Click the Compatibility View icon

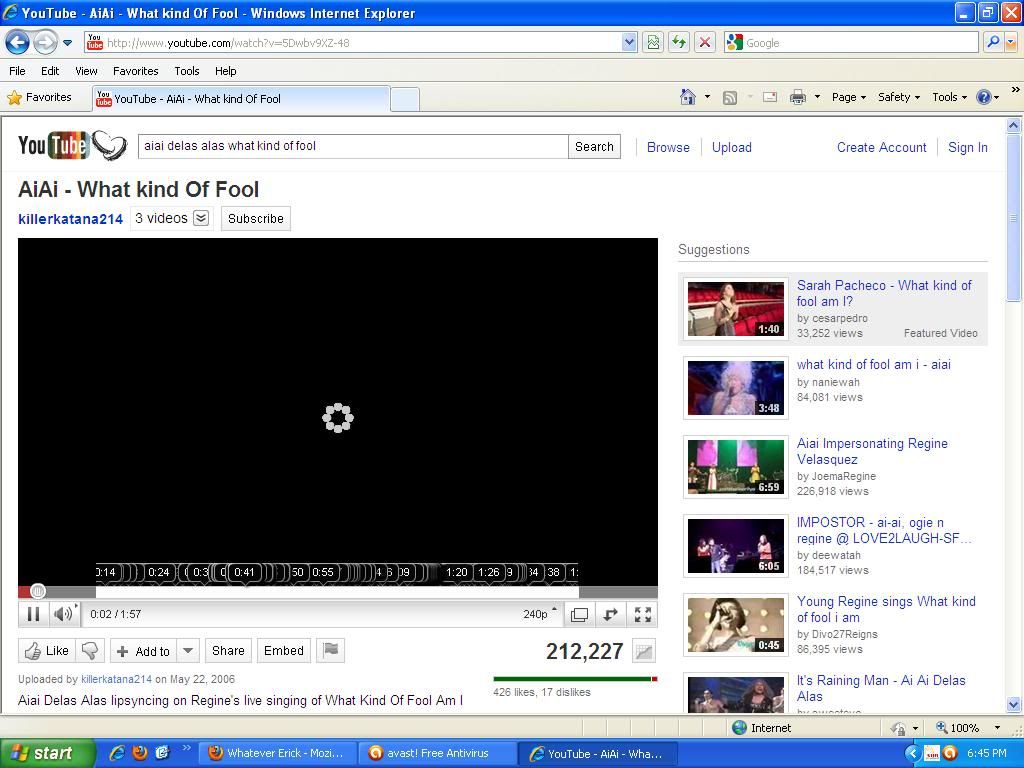[x=653, y=43]
